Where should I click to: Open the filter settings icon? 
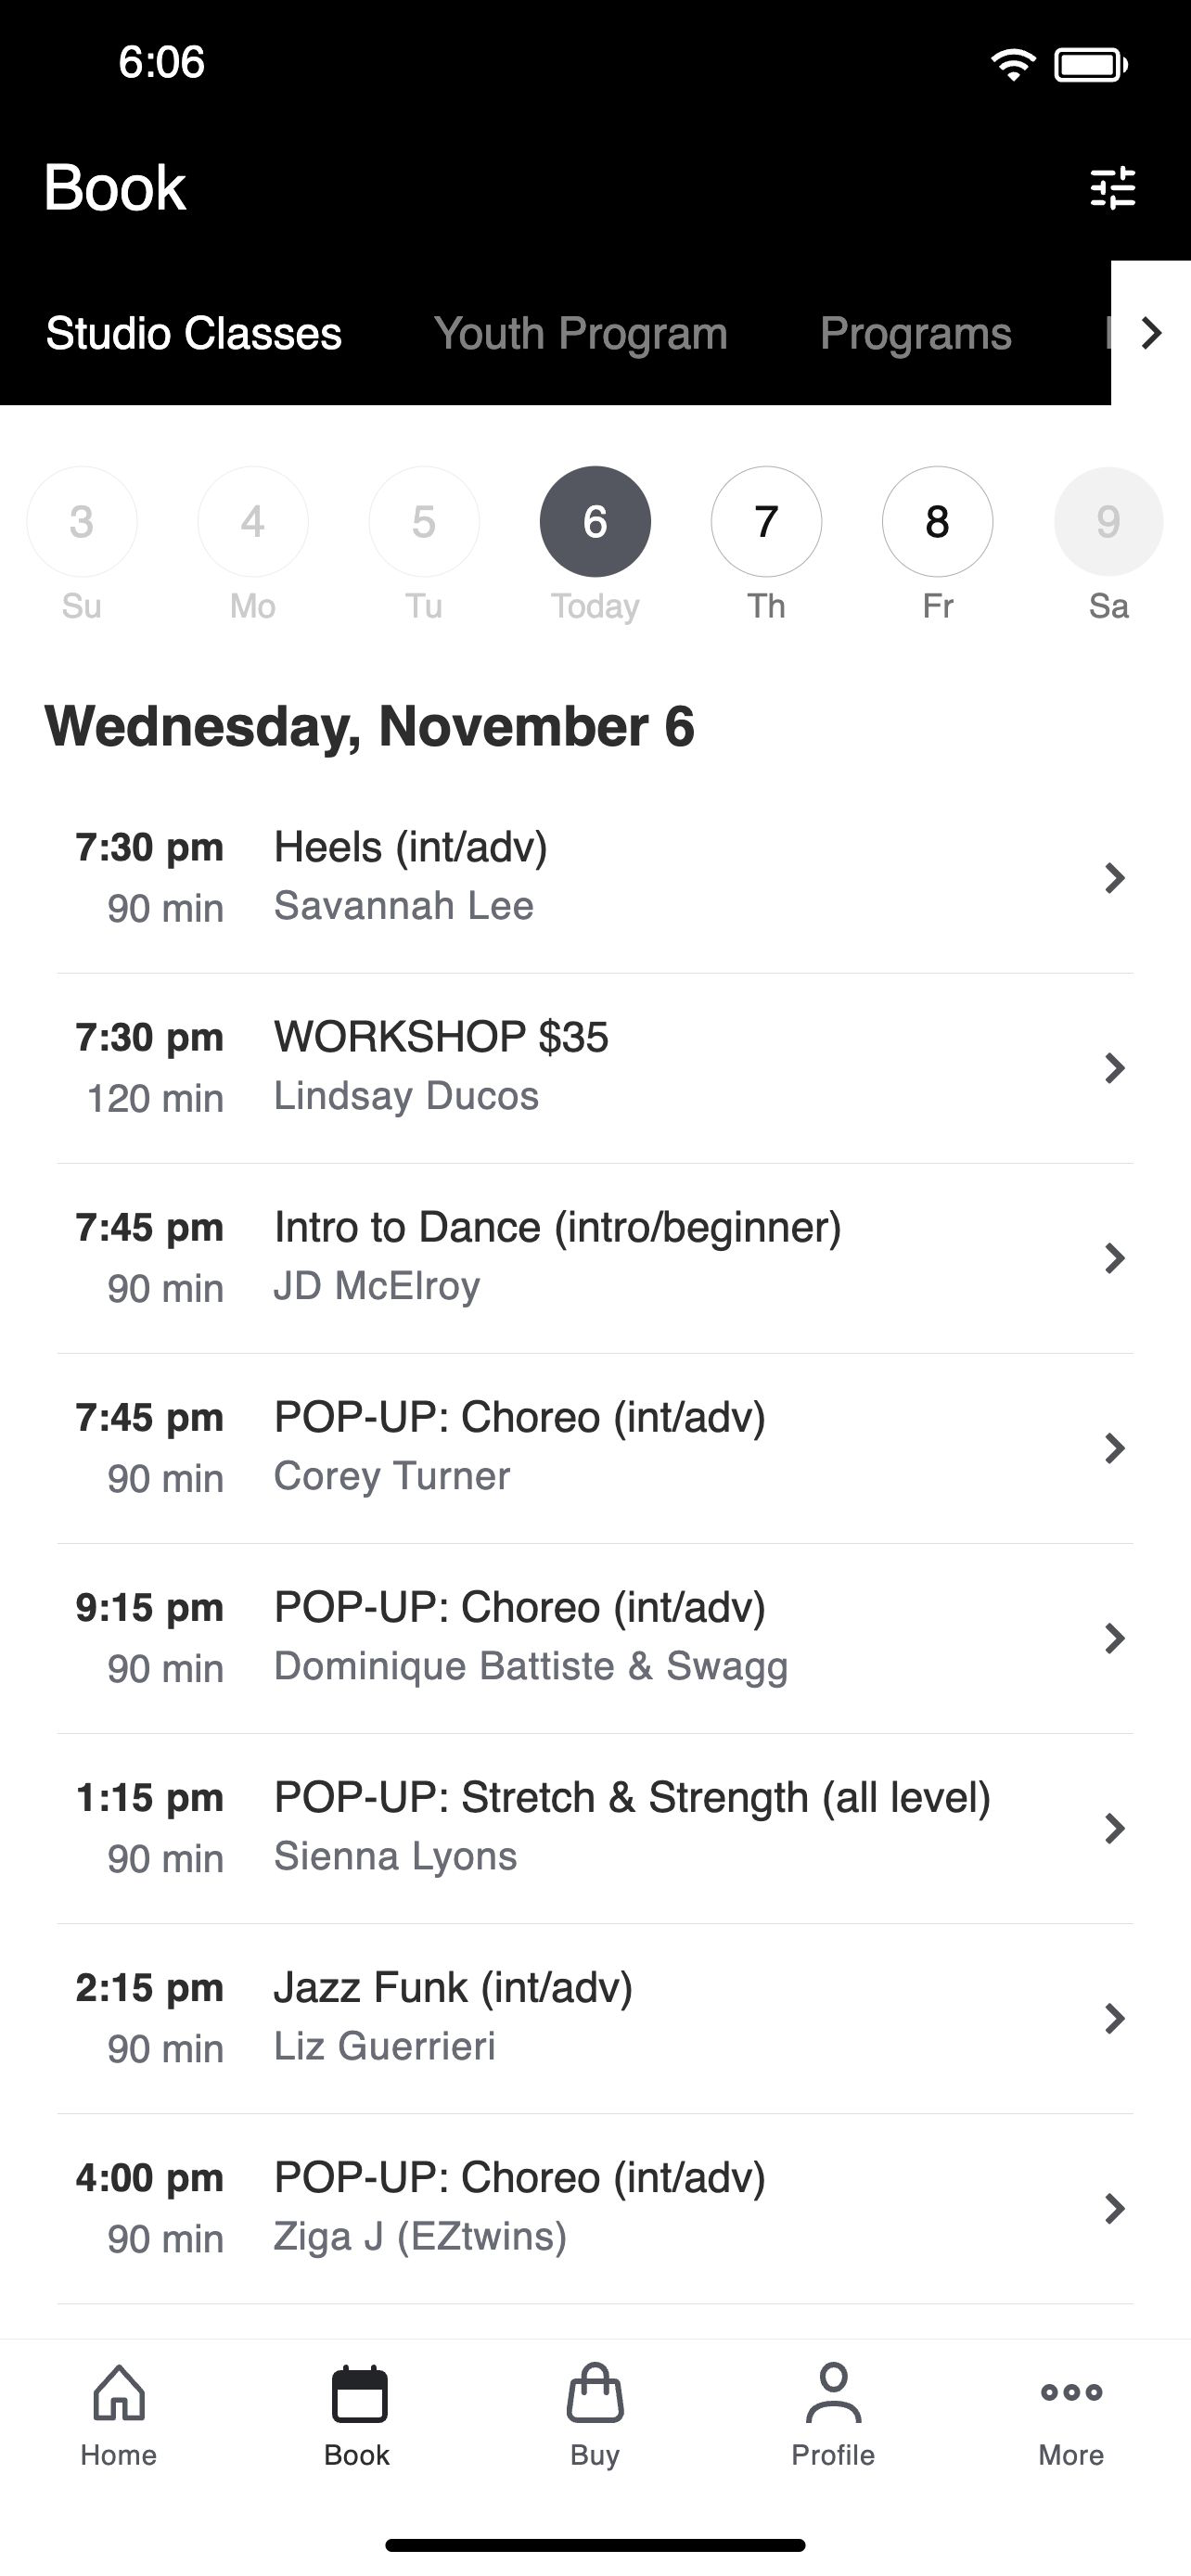[x=1112, y=187]
